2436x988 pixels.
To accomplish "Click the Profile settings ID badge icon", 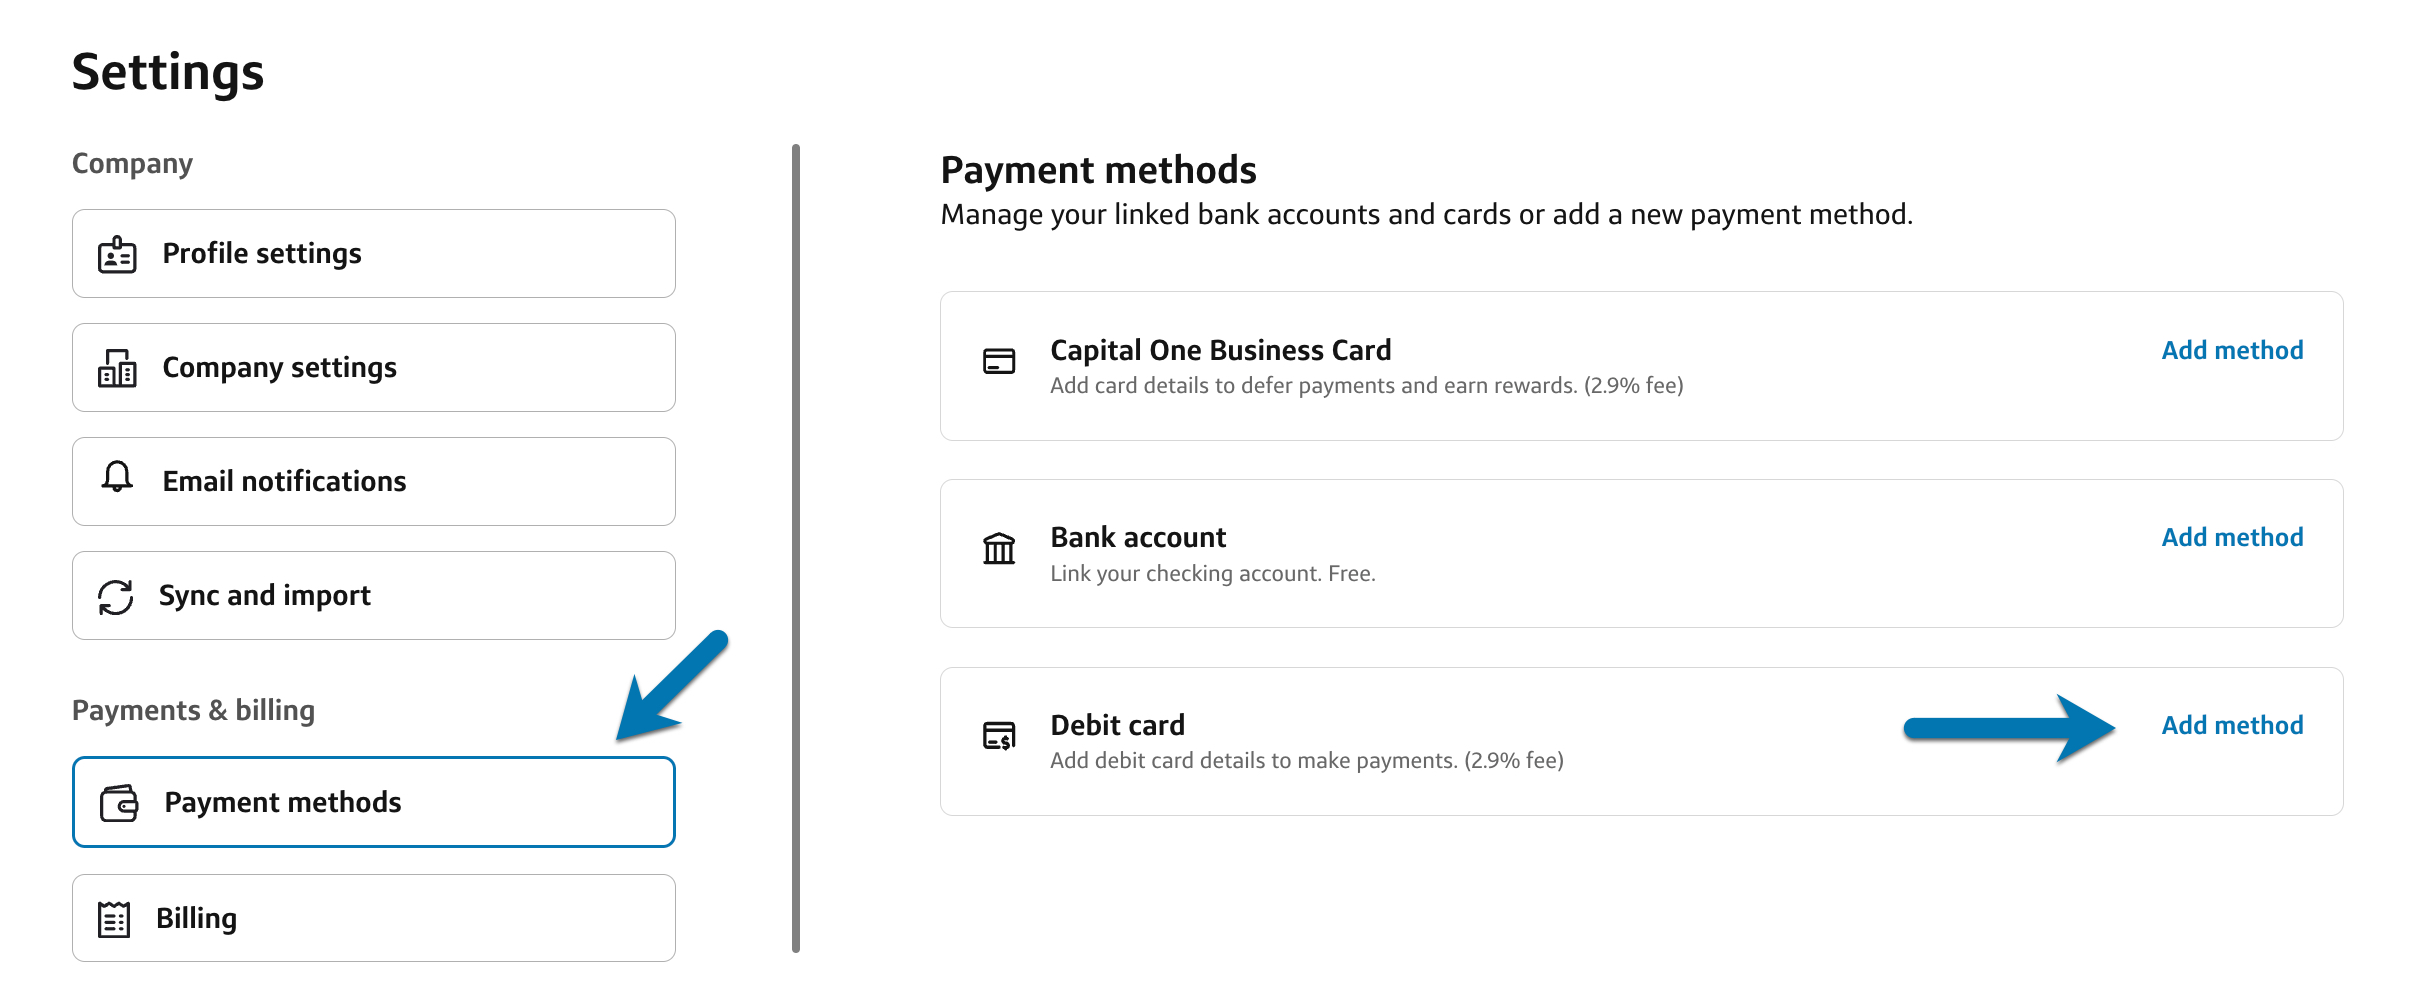I will click(x=117, y=255).
